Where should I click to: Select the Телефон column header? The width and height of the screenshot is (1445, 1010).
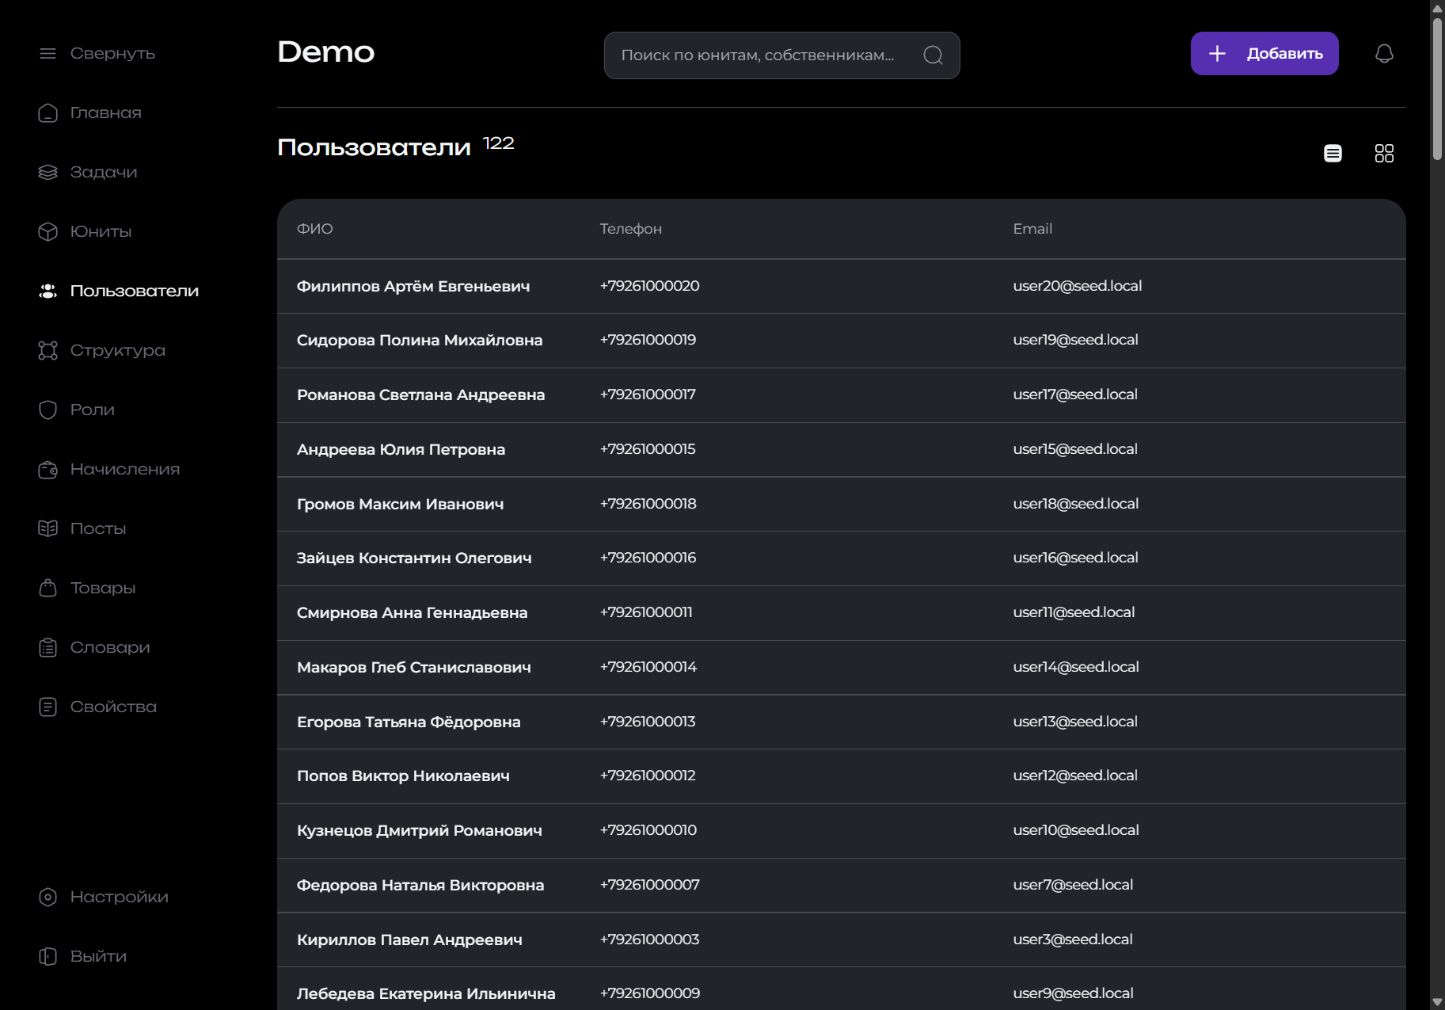pos(631,229)
